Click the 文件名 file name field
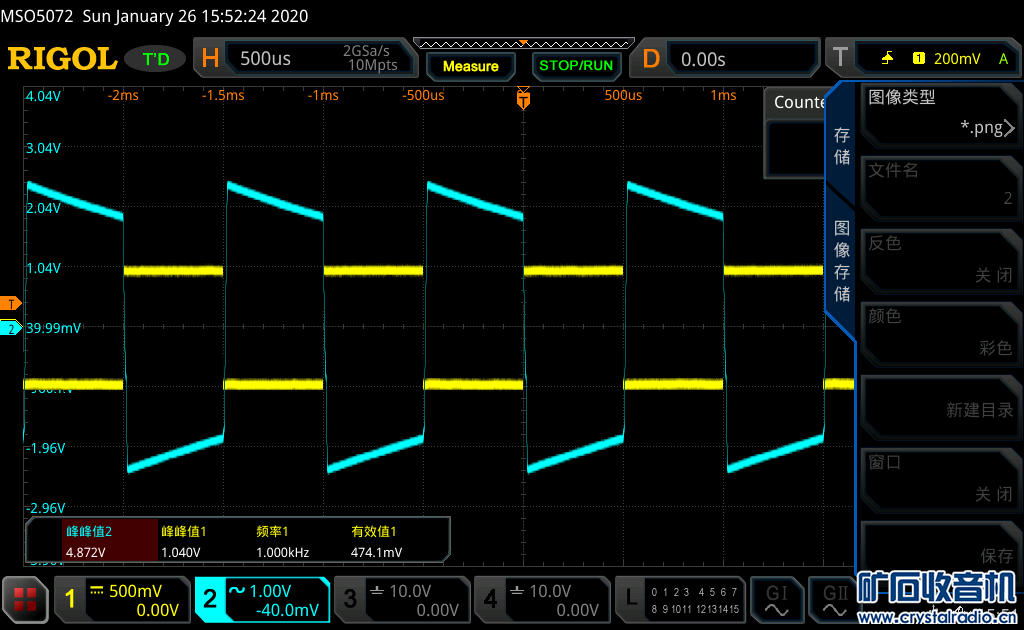Viewport: 1024px width, 630px height. pyautogui.click(x=940, y=185)
